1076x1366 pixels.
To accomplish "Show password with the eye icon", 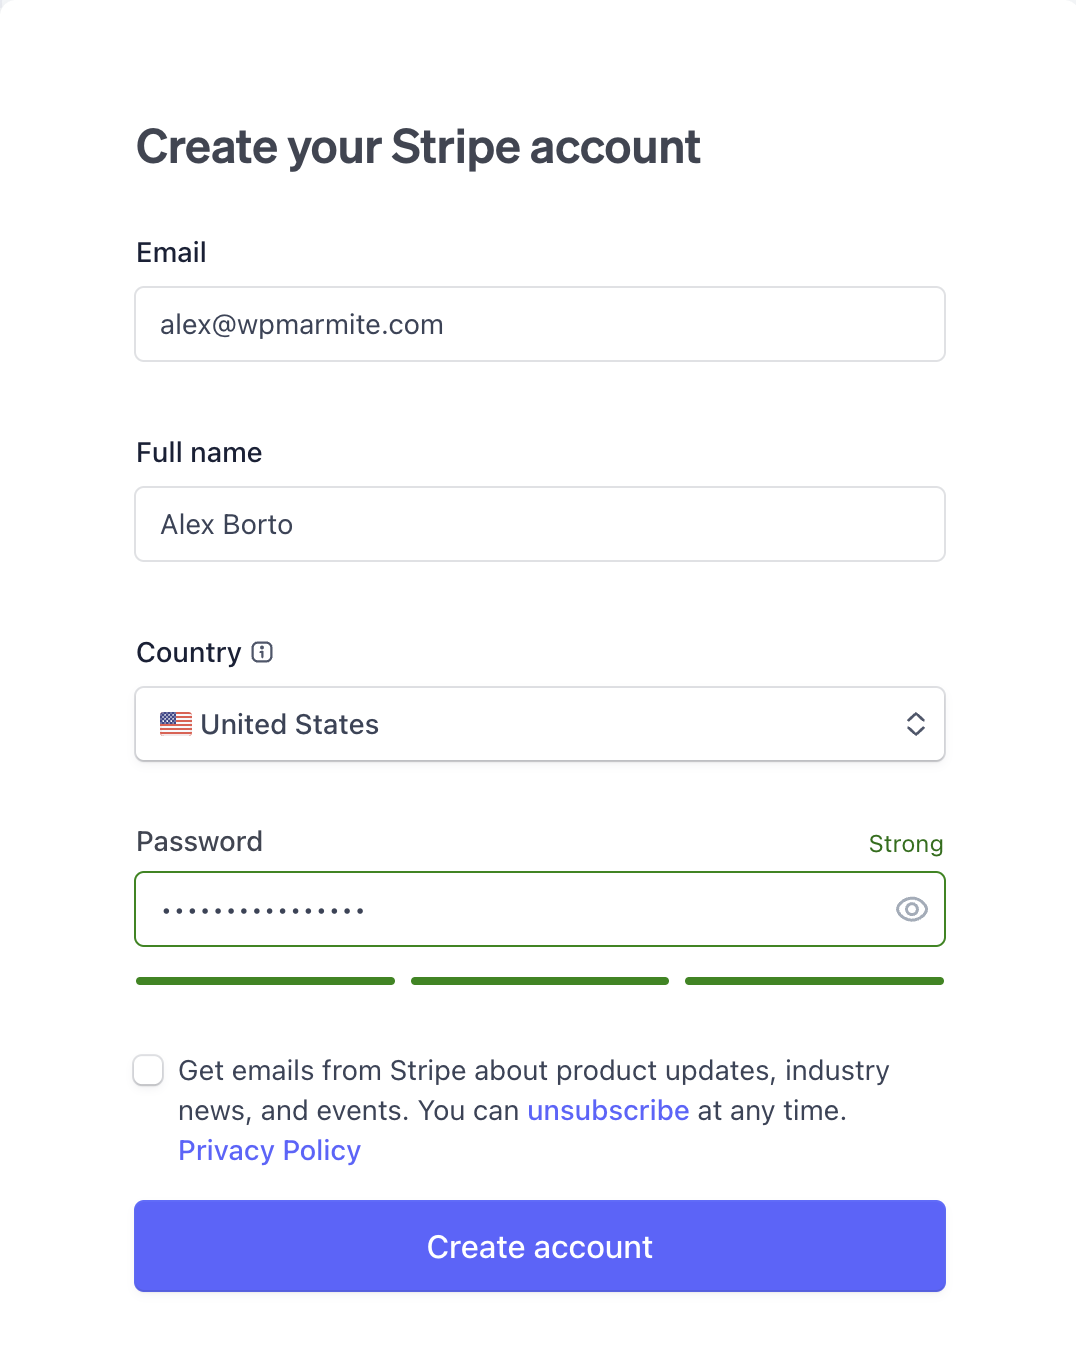I will click(x=912, y=909).
